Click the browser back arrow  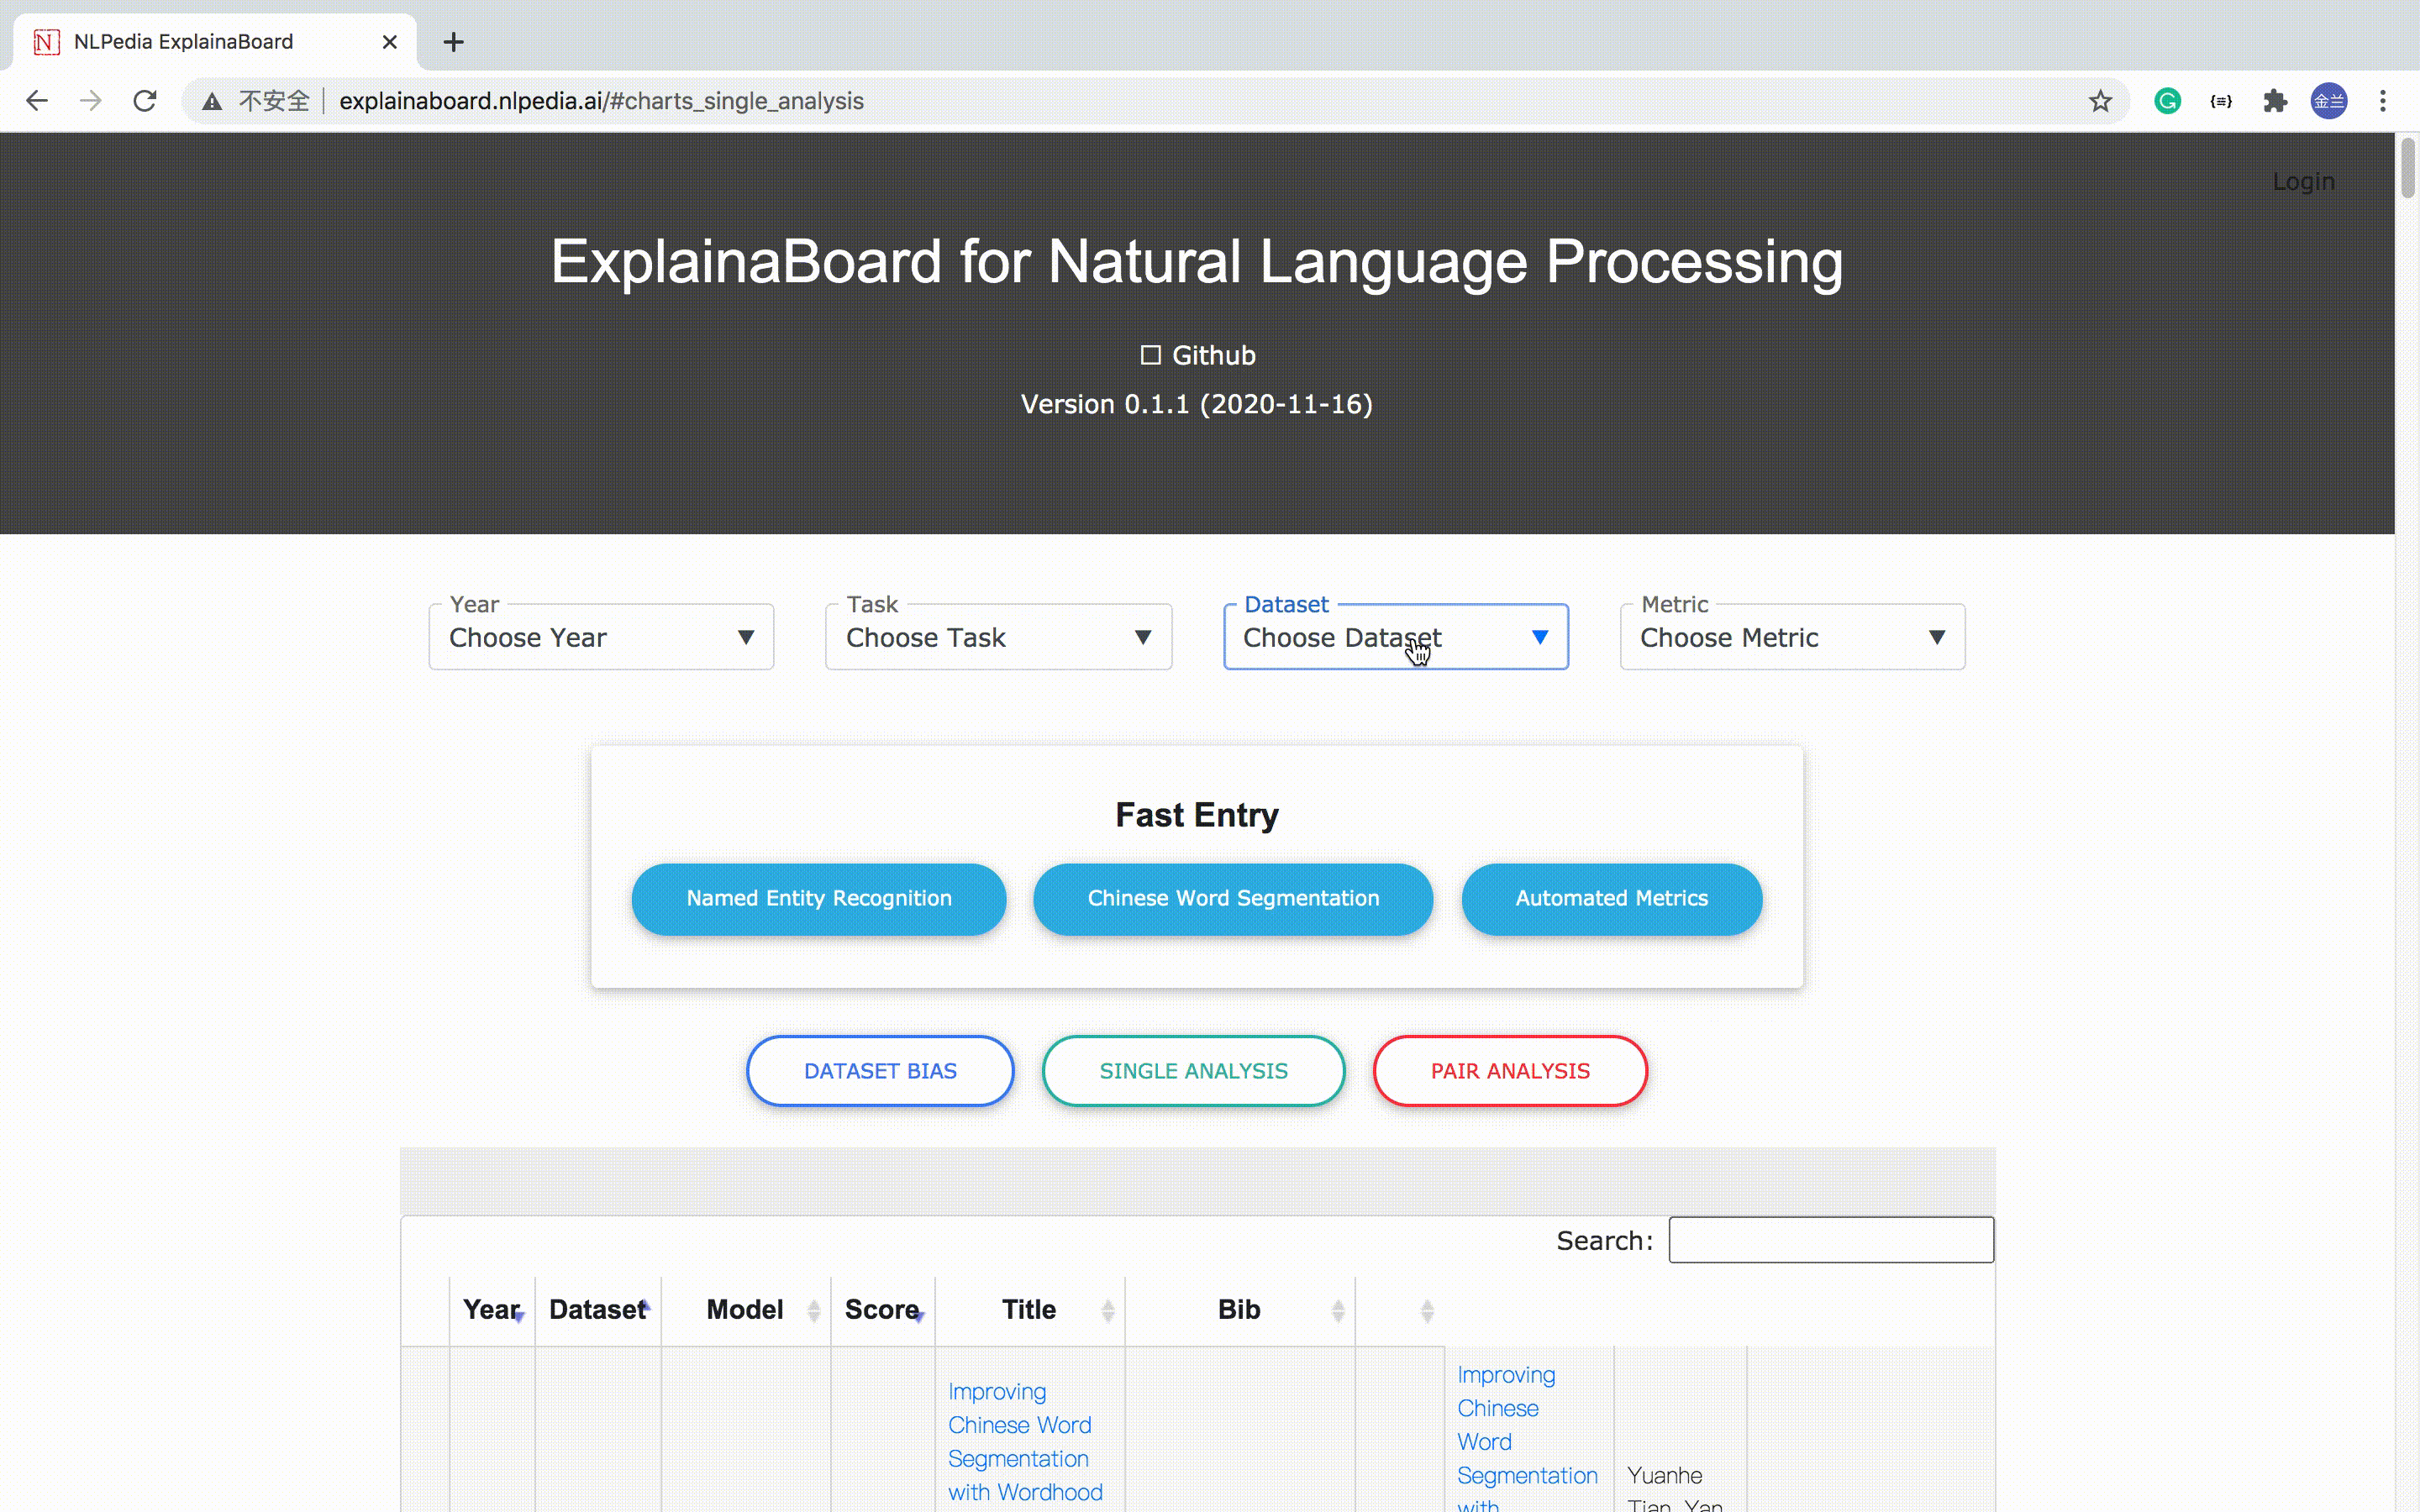[x=37, y=101]
